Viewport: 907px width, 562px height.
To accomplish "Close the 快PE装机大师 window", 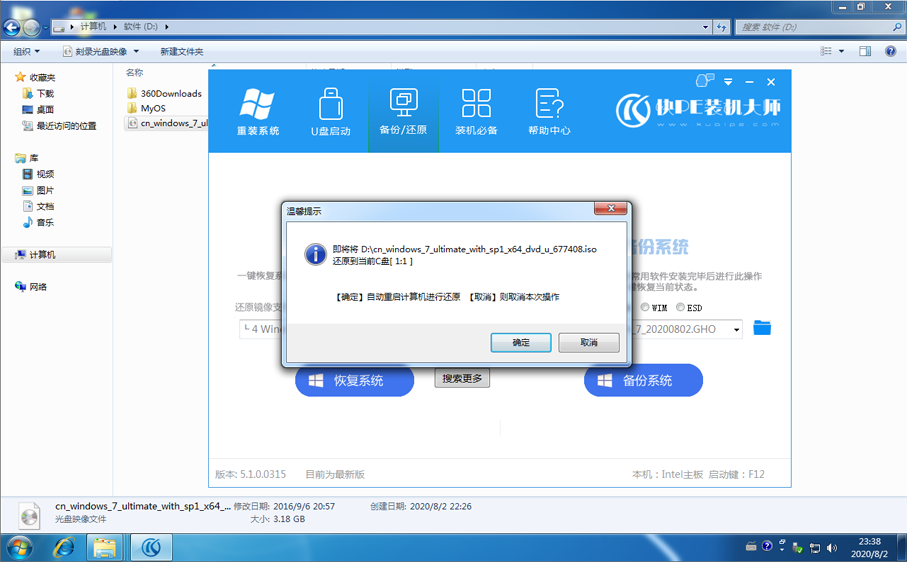I will pyautogui.click(x=771, y=82).
